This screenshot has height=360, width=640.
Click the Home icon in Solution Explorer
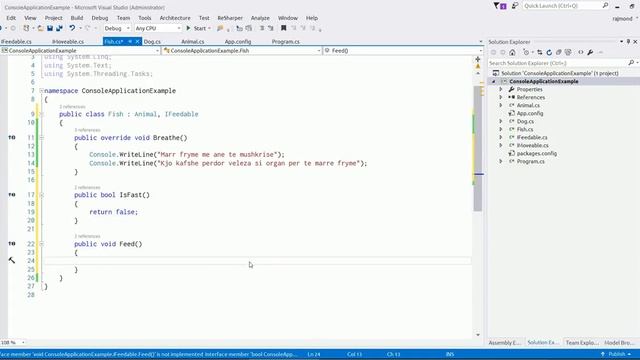pyautogui.click(x=512, y=52)
